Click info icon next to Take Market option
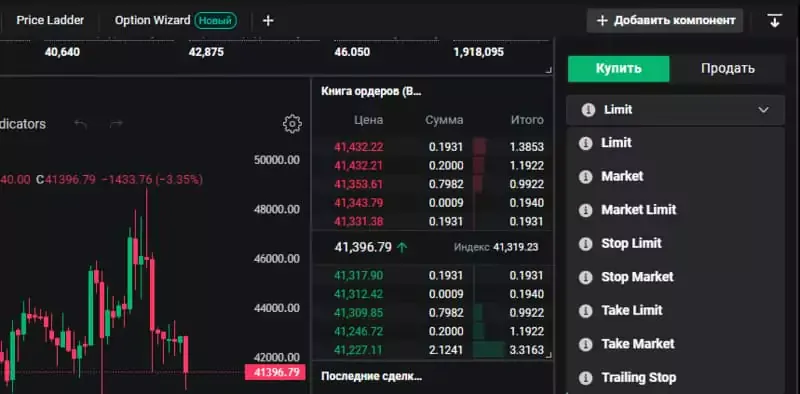 pos(586,344)
